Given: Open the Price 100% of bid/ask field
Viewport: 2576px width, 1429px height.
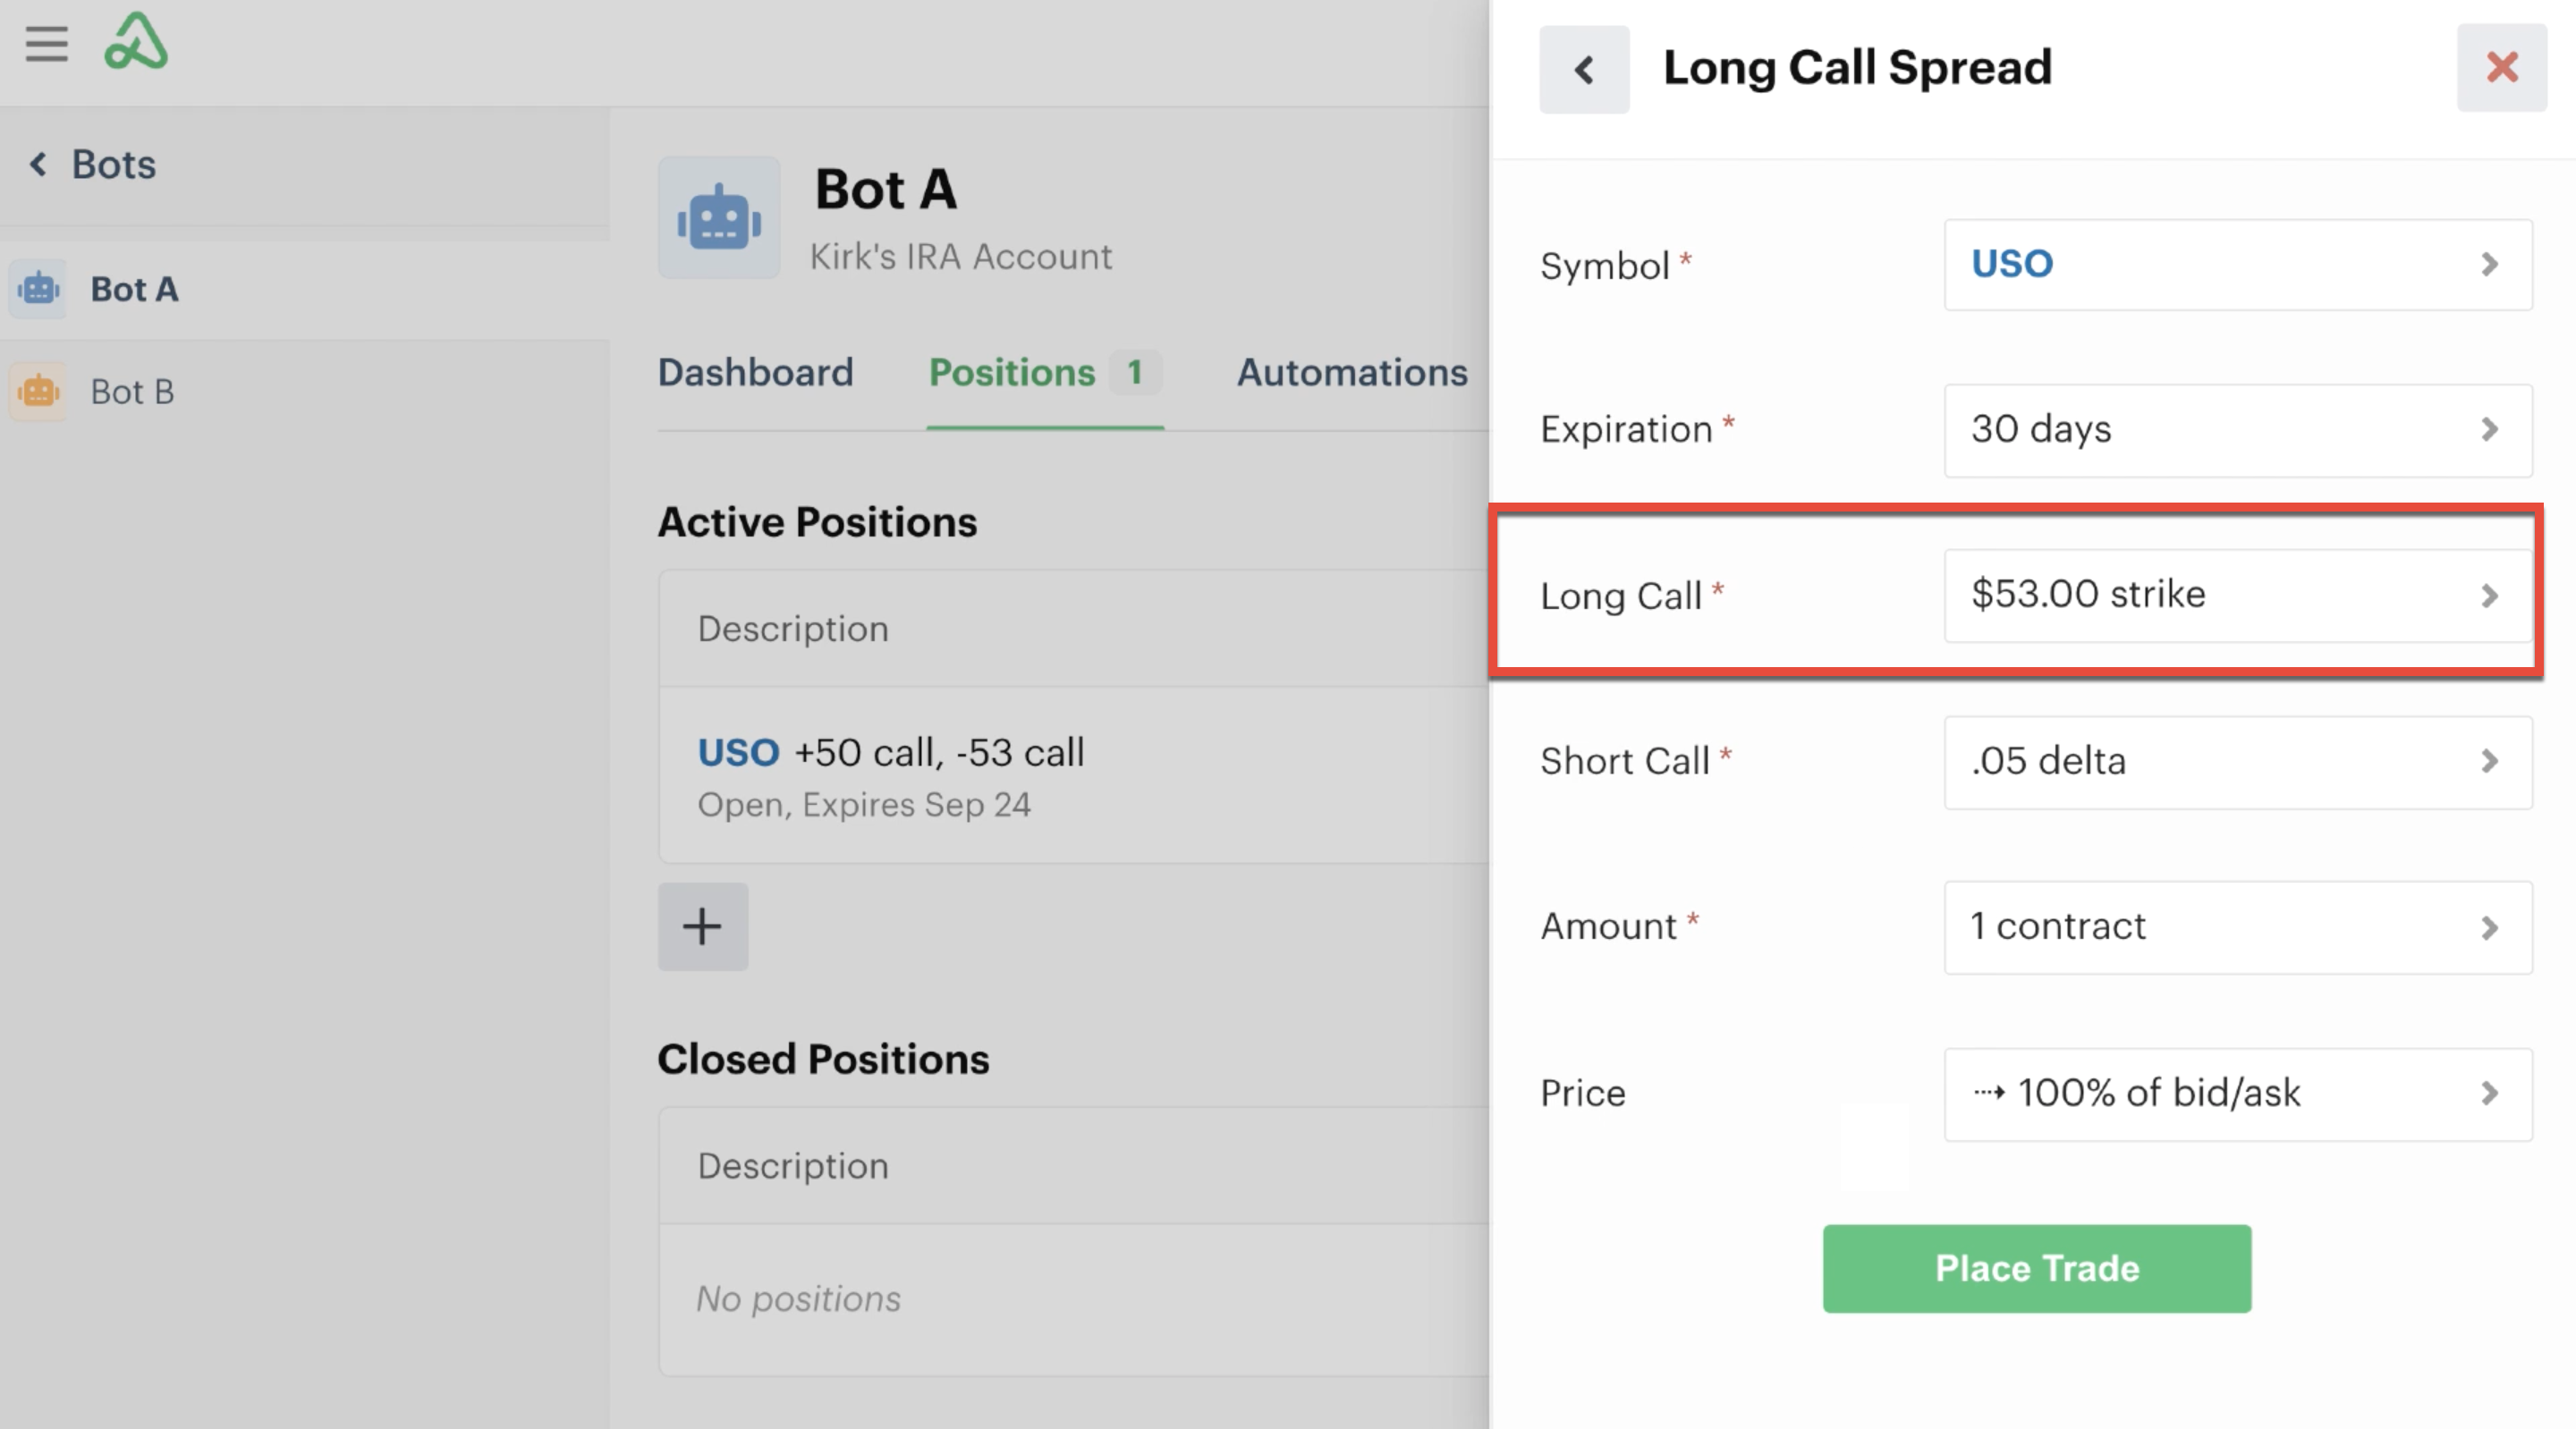Looking at the screenshot, I should tap(2238, 1093).
